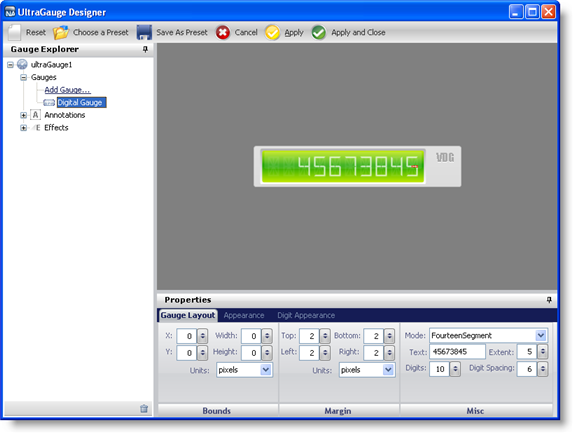
Task: Click the Add Gauge... link
Action: 67,90
